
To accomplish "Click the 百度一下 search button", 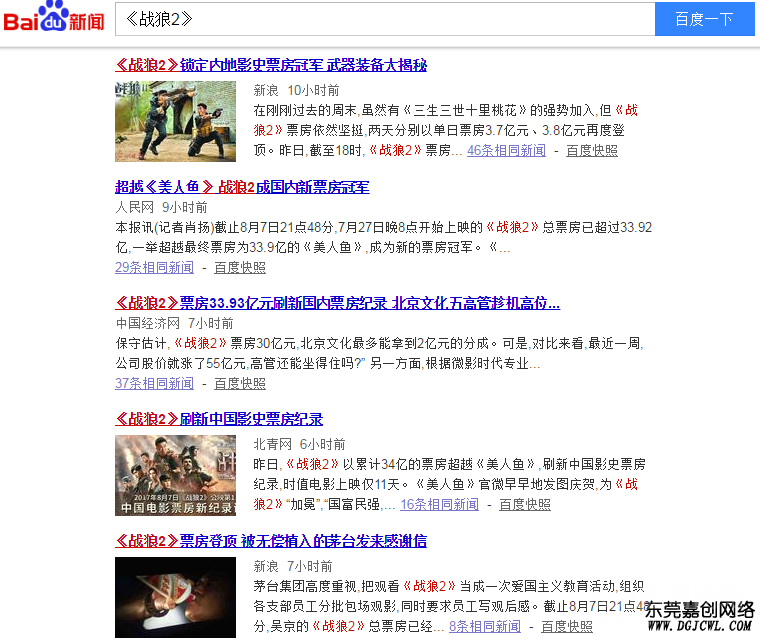I will (x=704, y=19).
